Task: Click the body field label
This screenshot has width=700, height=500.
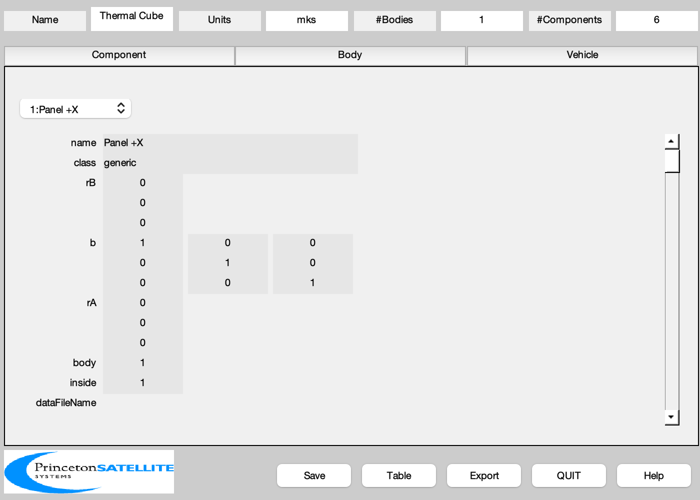Action: (x=84, y=363)
